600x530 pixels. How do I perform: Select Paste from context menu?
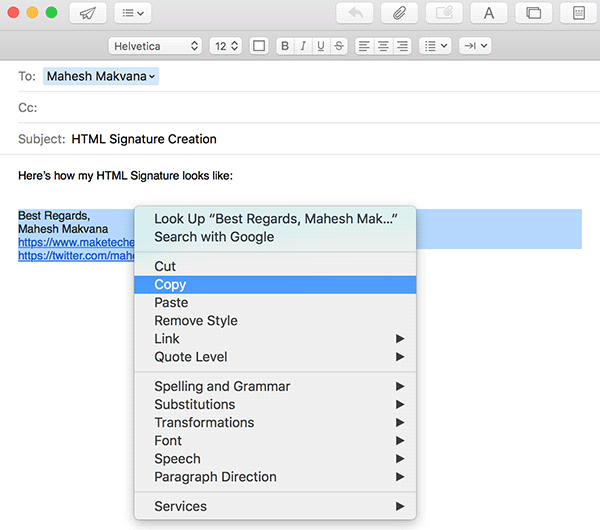(275, 303)
